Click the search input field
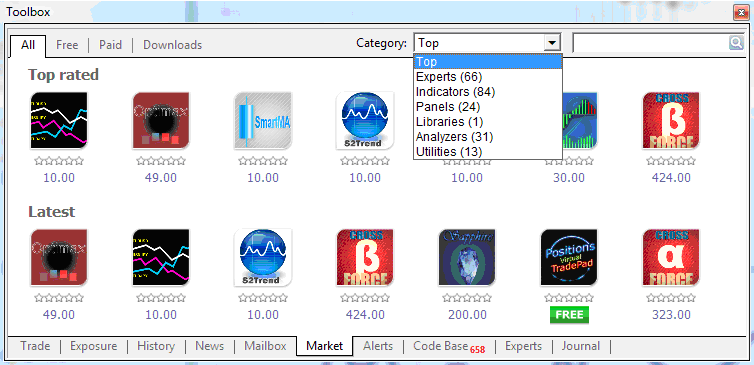754x365 pixels. pos(651,43)
